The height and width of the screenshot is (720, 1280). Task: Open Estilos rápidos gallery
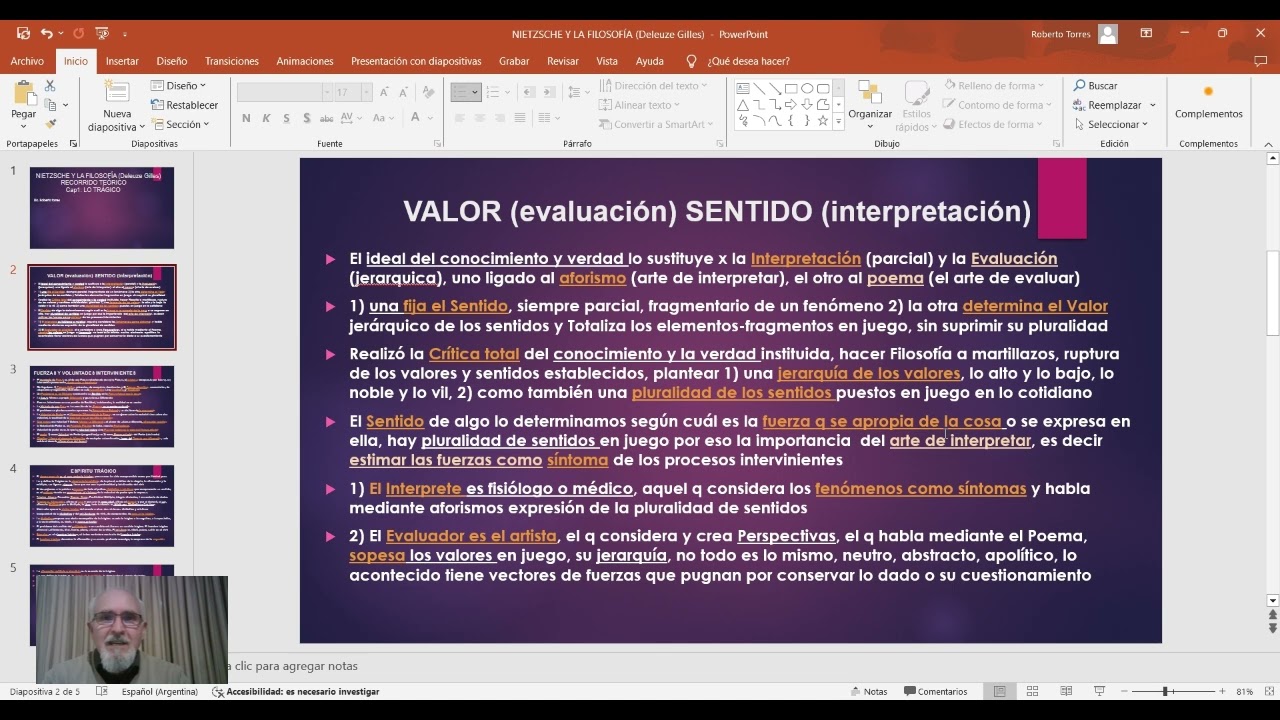[x=917, y=106]
